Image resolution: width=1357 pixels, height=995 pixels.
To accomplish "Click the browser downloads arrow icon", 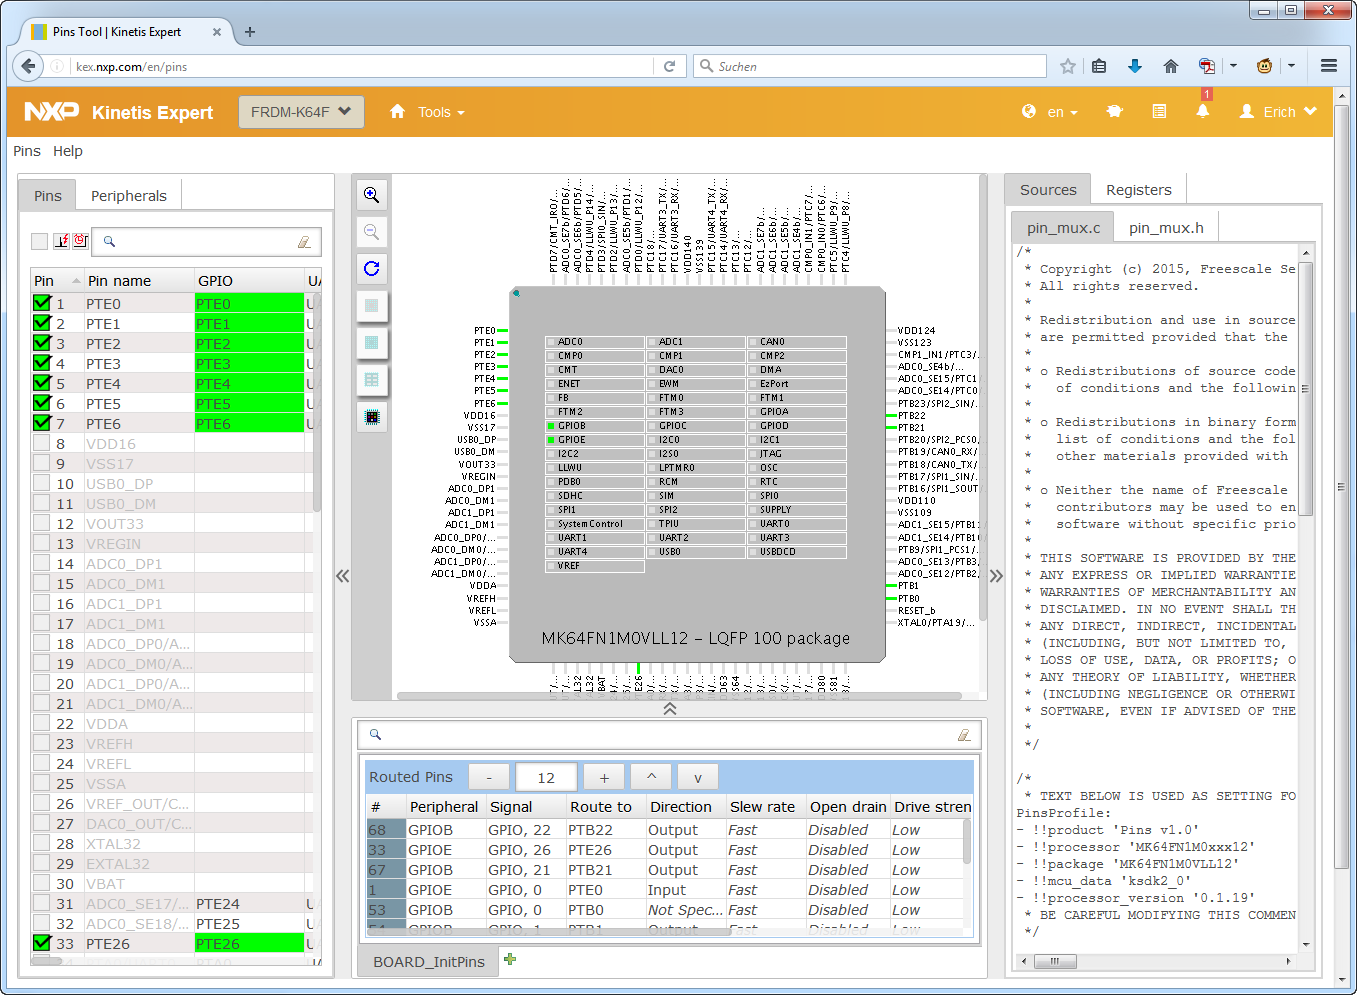I will pyautogui.click(x=1134, y=66).
